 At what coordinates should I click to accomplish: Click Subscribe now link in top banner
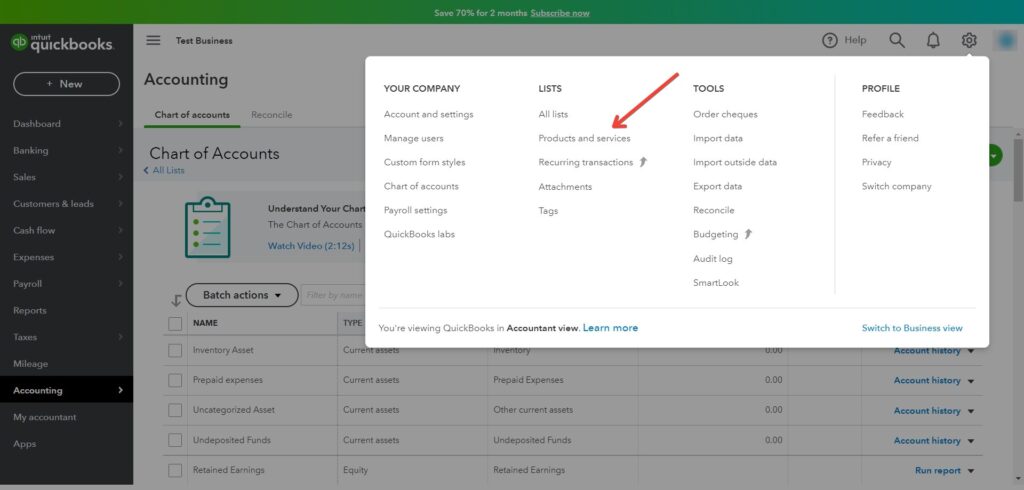pos(560,13)
